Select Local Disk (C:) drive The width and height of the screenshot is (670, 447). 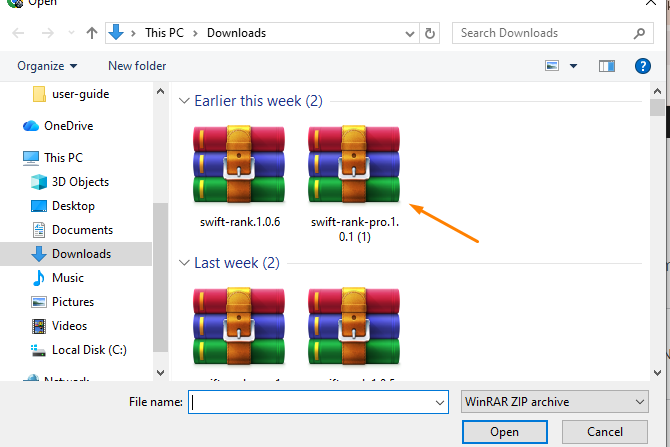coord(87,350)
